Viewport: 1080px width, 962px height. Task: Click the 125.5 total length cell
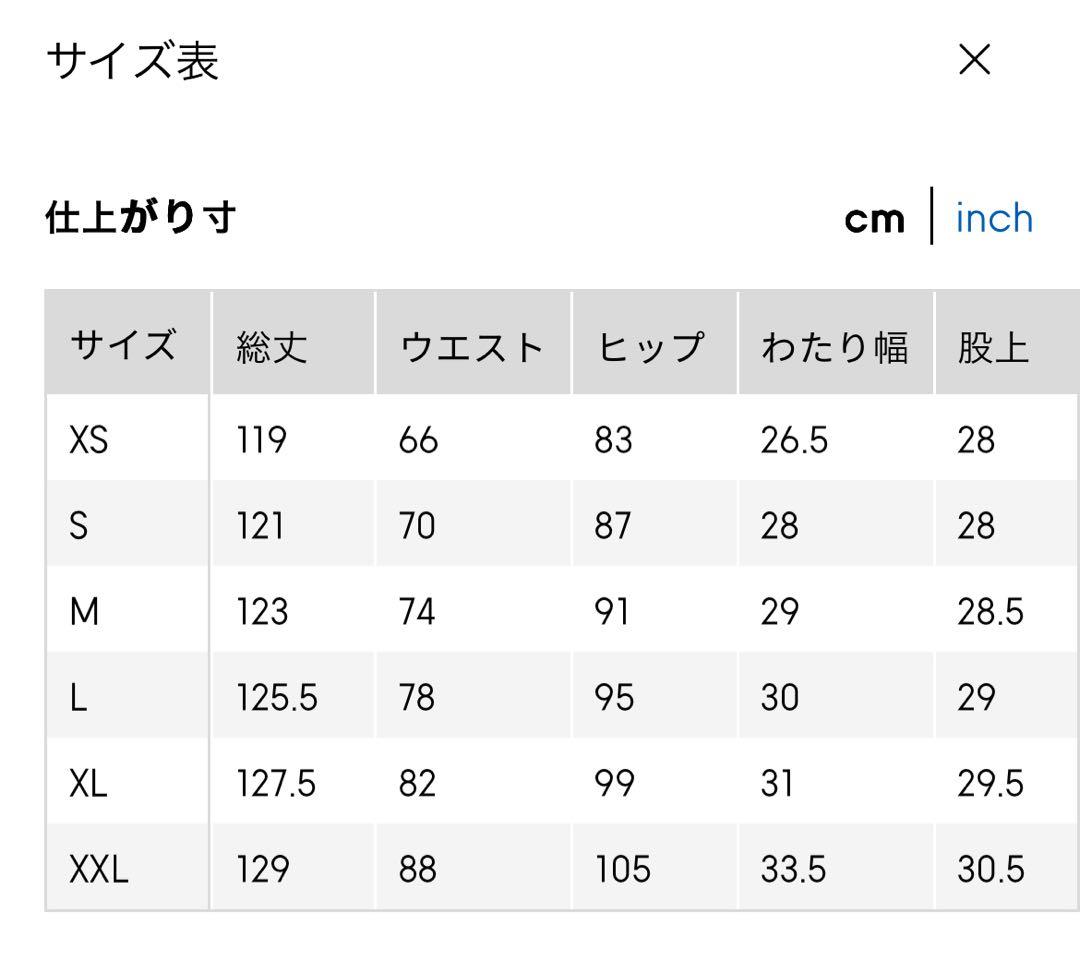pos(276,698)
